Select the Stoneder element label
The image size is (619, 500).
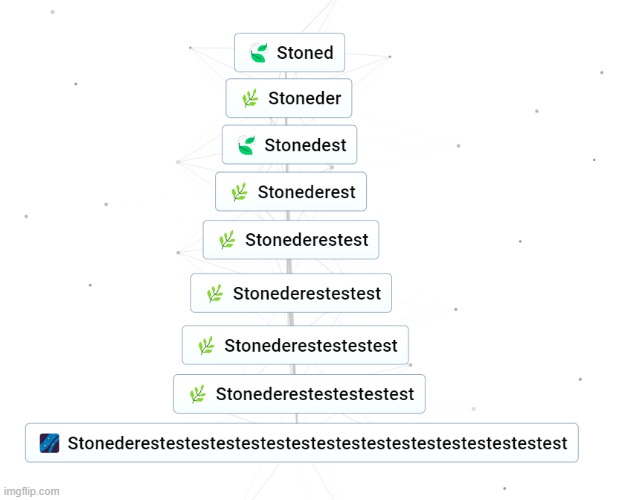[304, 99]
